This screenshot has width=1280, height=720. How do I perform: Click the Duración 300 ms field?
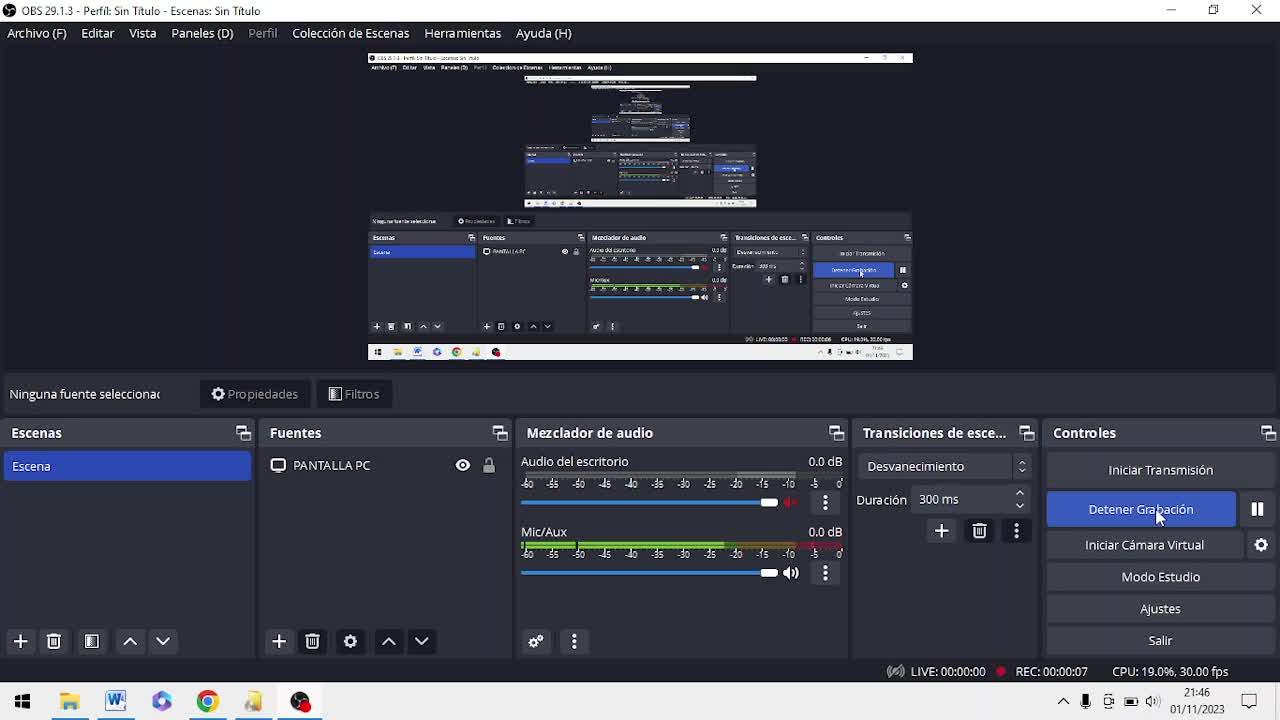971,499
